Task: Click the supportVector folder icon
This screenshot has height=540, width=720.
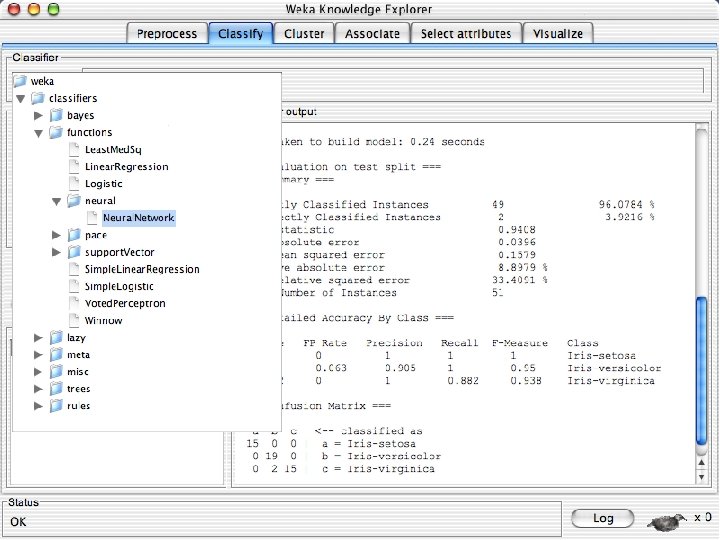Action: (74, 252)
